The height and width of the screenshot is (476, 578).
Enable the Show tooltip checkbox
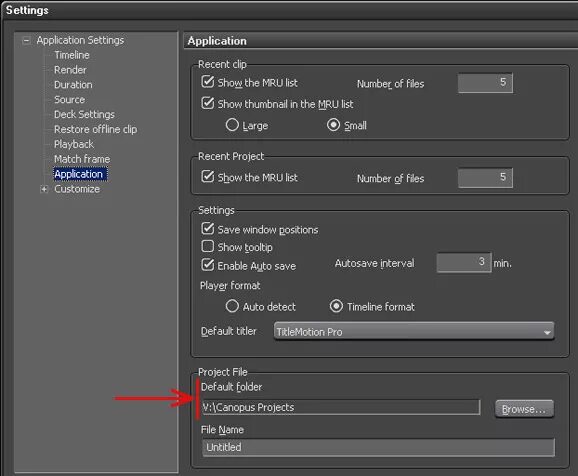pyautogui.click(x=208, y=246)
